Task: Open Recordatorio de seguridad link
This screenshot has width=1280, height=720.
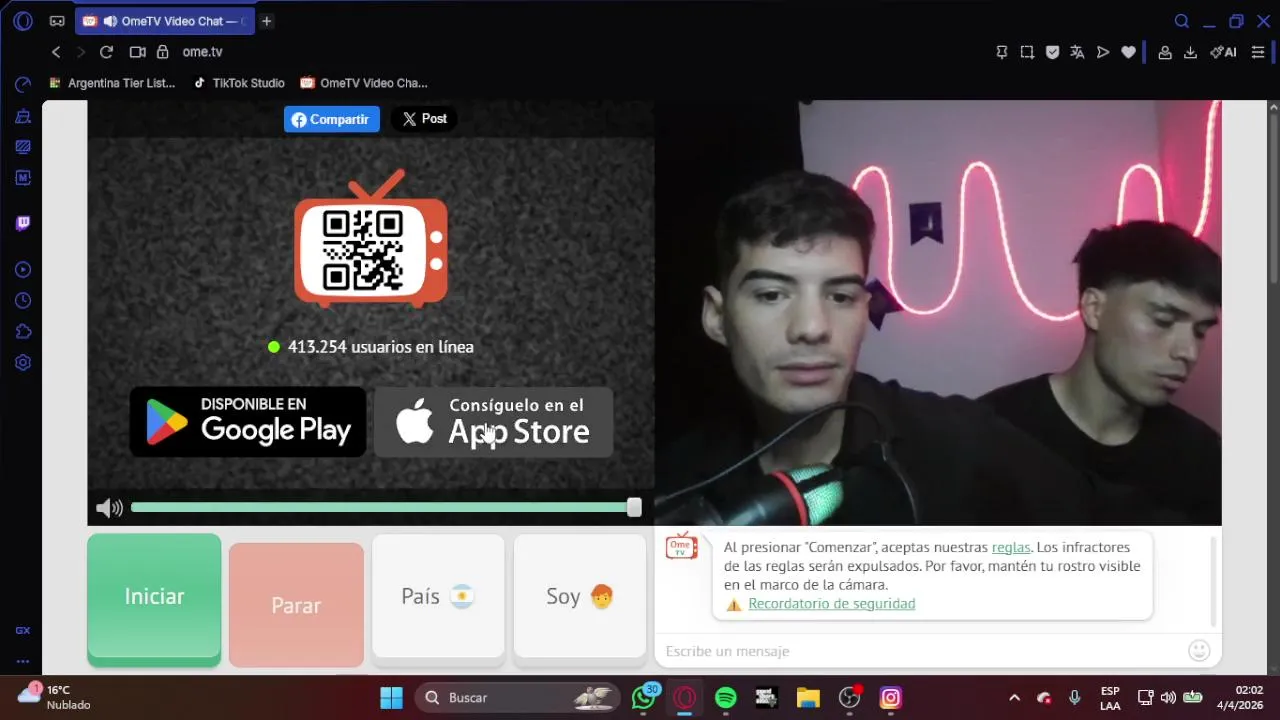Action: pos(831,603)
